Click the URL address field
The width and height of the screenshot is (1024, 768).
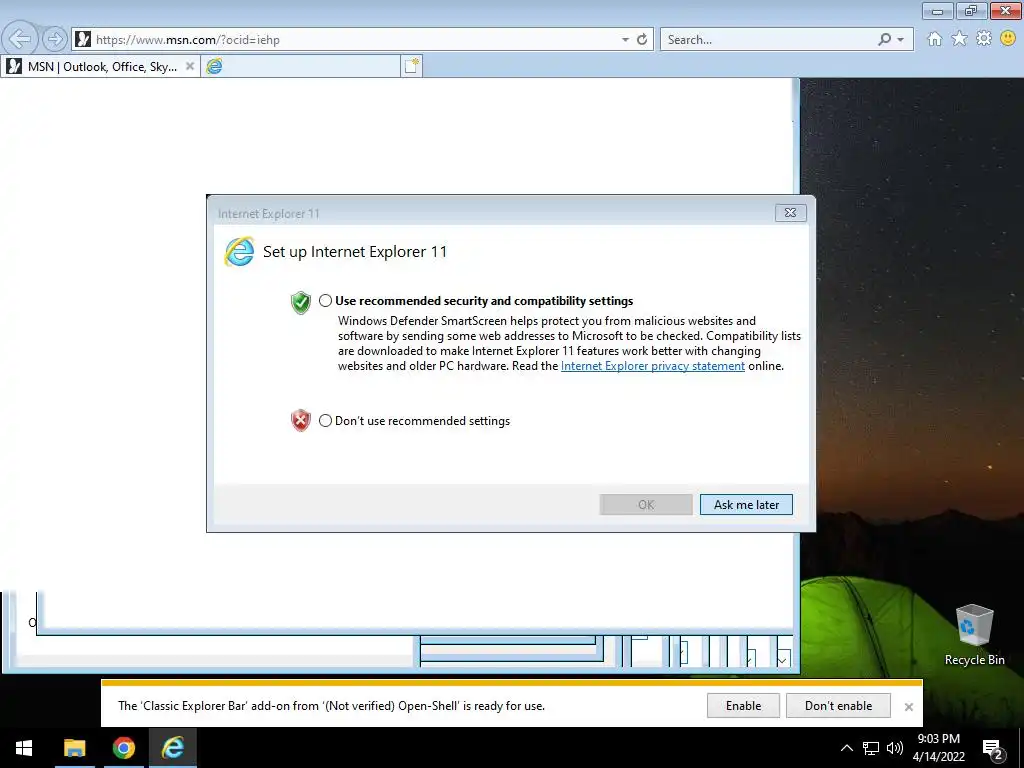(353, 40)
